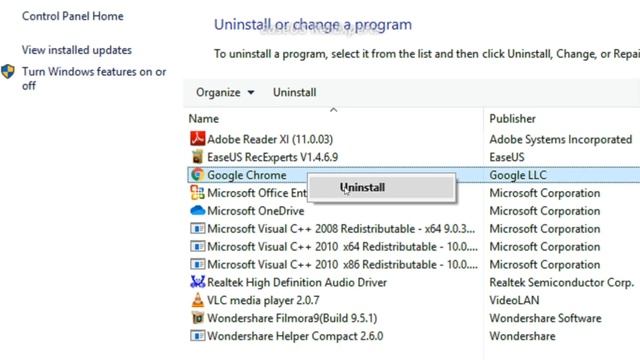Select the Google Chrome program name
640x360 pixels.
[247, 175]
